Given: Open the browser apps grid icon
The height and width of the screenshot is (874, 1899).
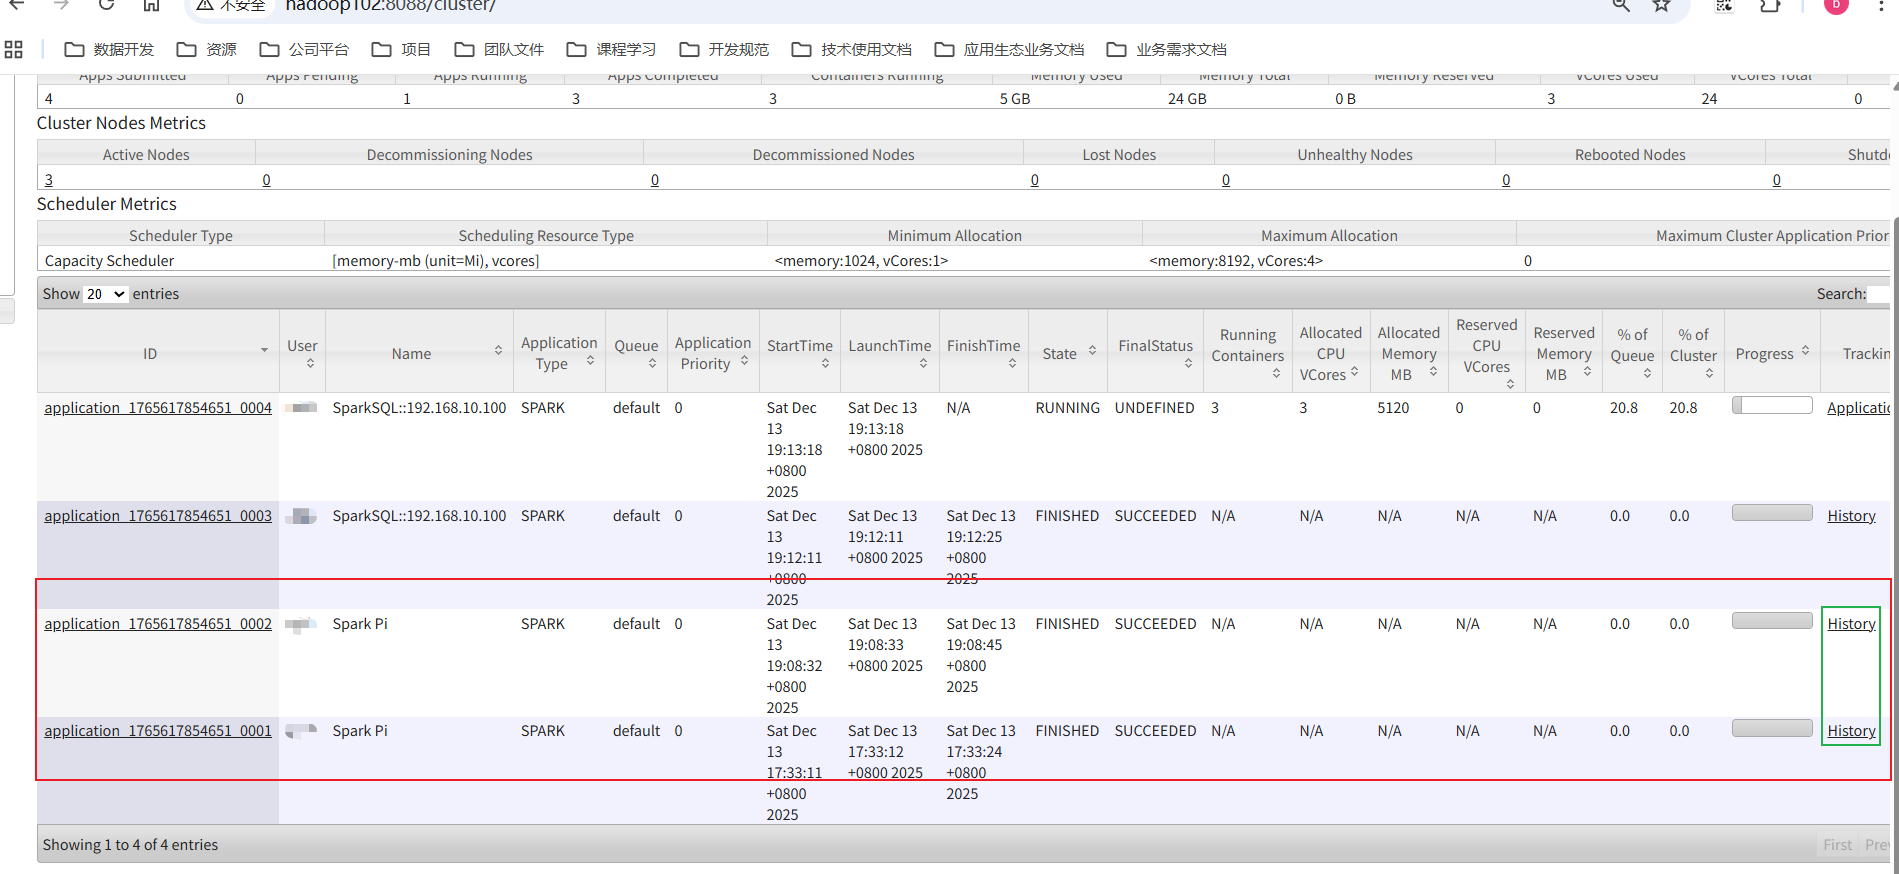Looking at the screenshot, I should (x=14, y=49).
